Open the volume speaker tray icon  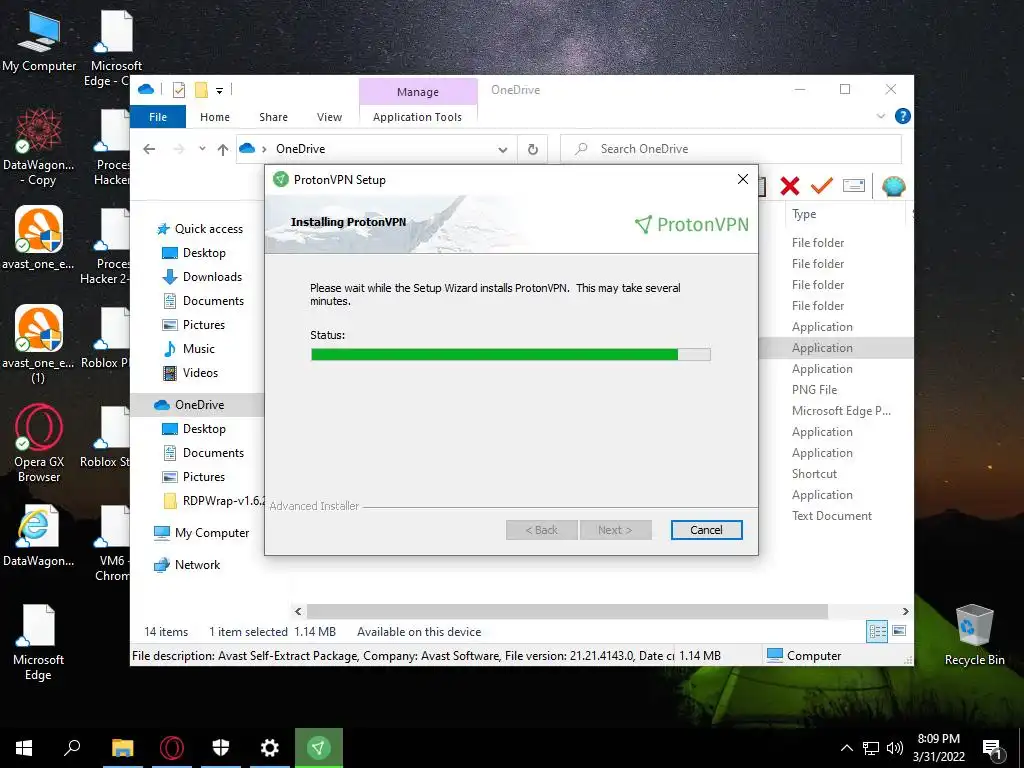point(895,748)
